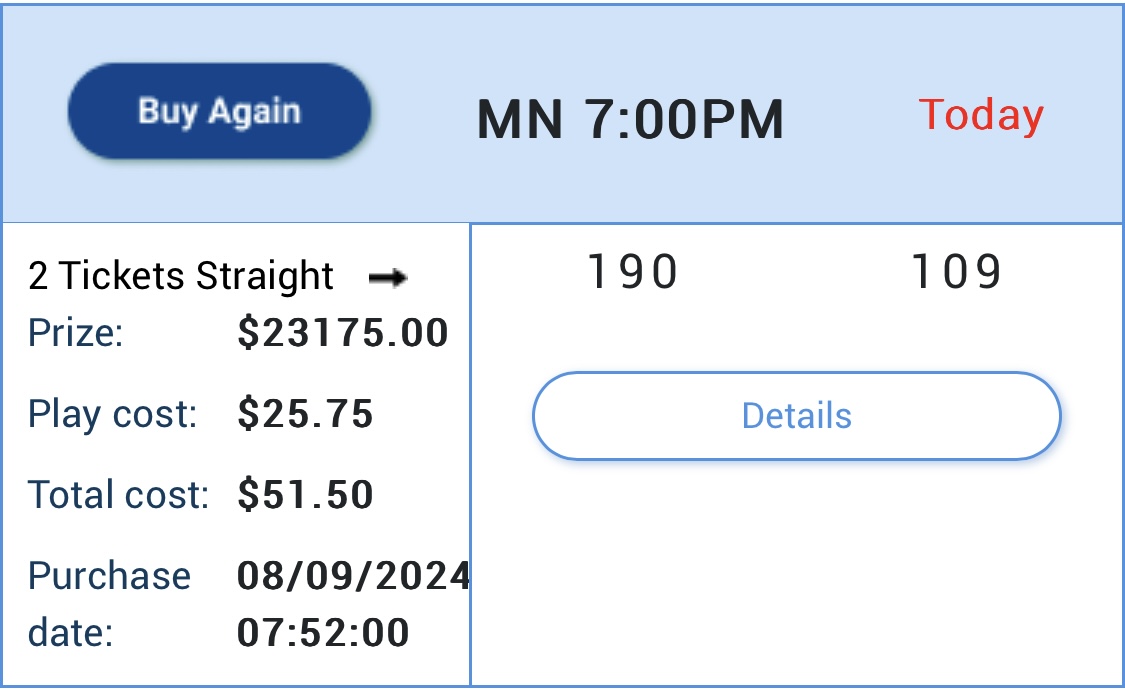1125x690 pixels.
Task: Click the arrow next to Tickets Straight
Action: click(x=388, y=278)
